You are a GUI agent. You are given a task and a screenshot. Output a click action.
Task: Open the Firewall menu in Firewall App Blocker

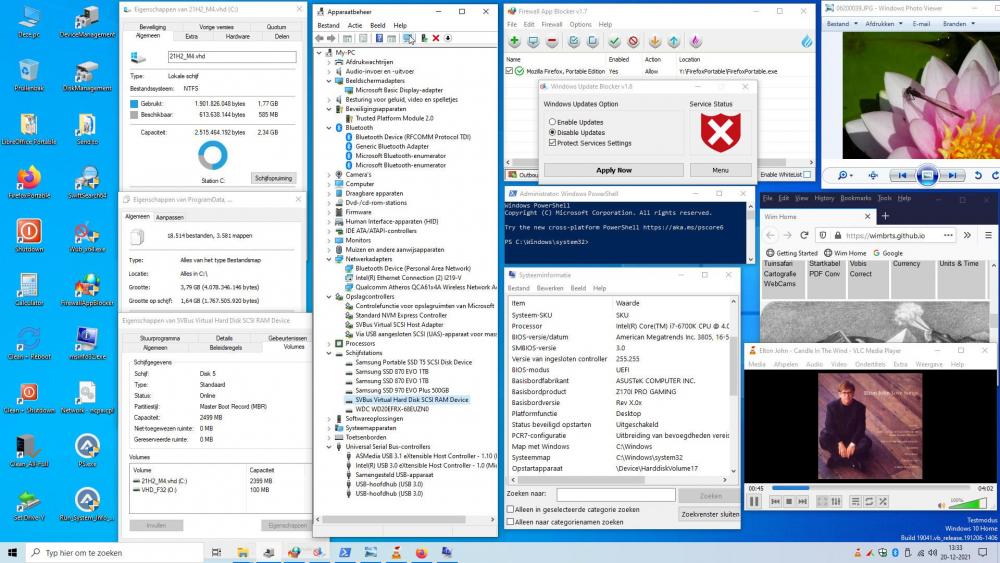552,24
